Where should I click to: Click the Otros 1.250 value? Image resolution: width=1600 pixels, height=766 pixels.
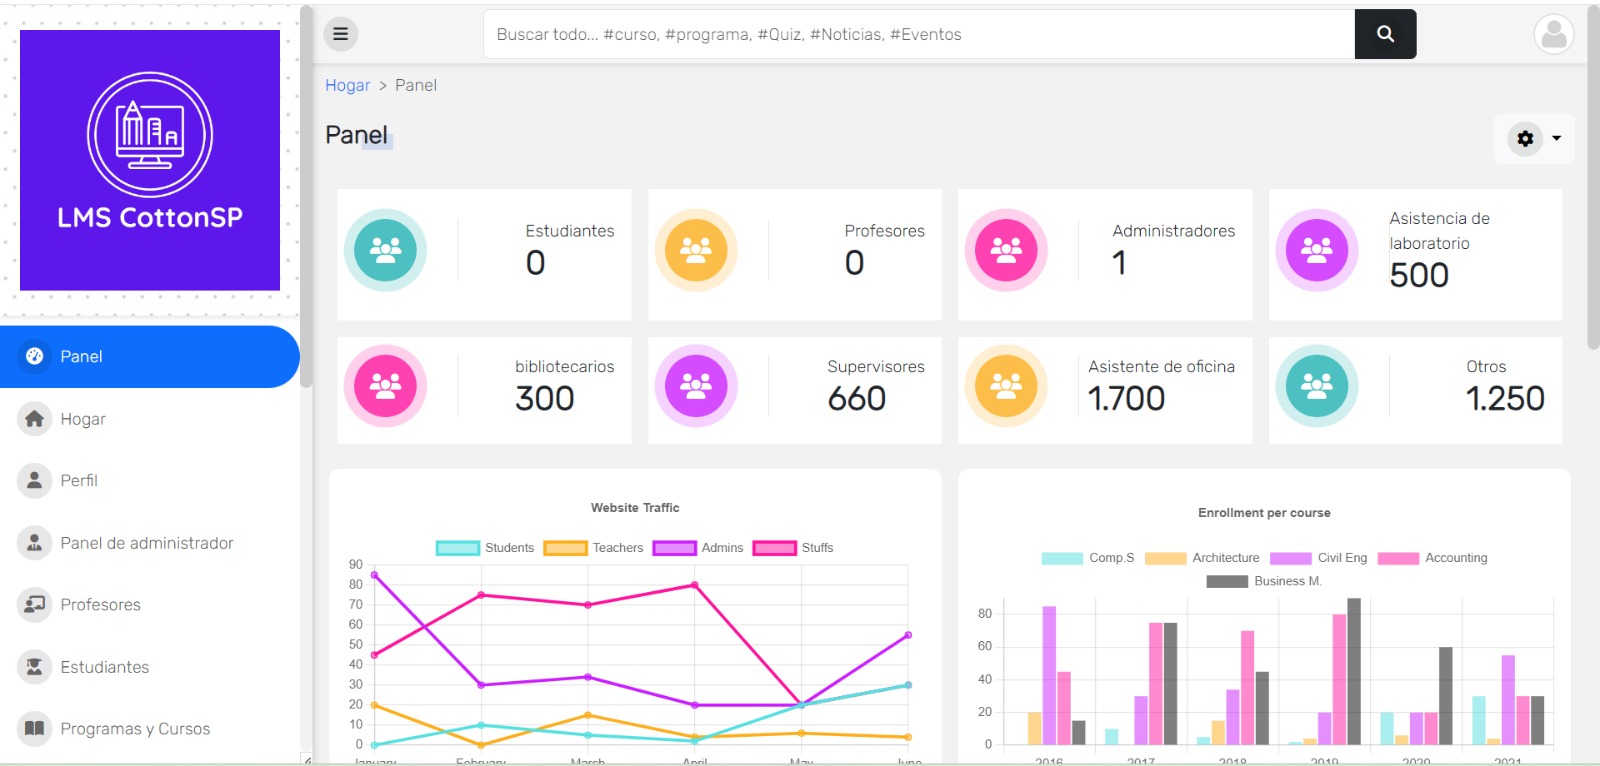pos(1505,398)
